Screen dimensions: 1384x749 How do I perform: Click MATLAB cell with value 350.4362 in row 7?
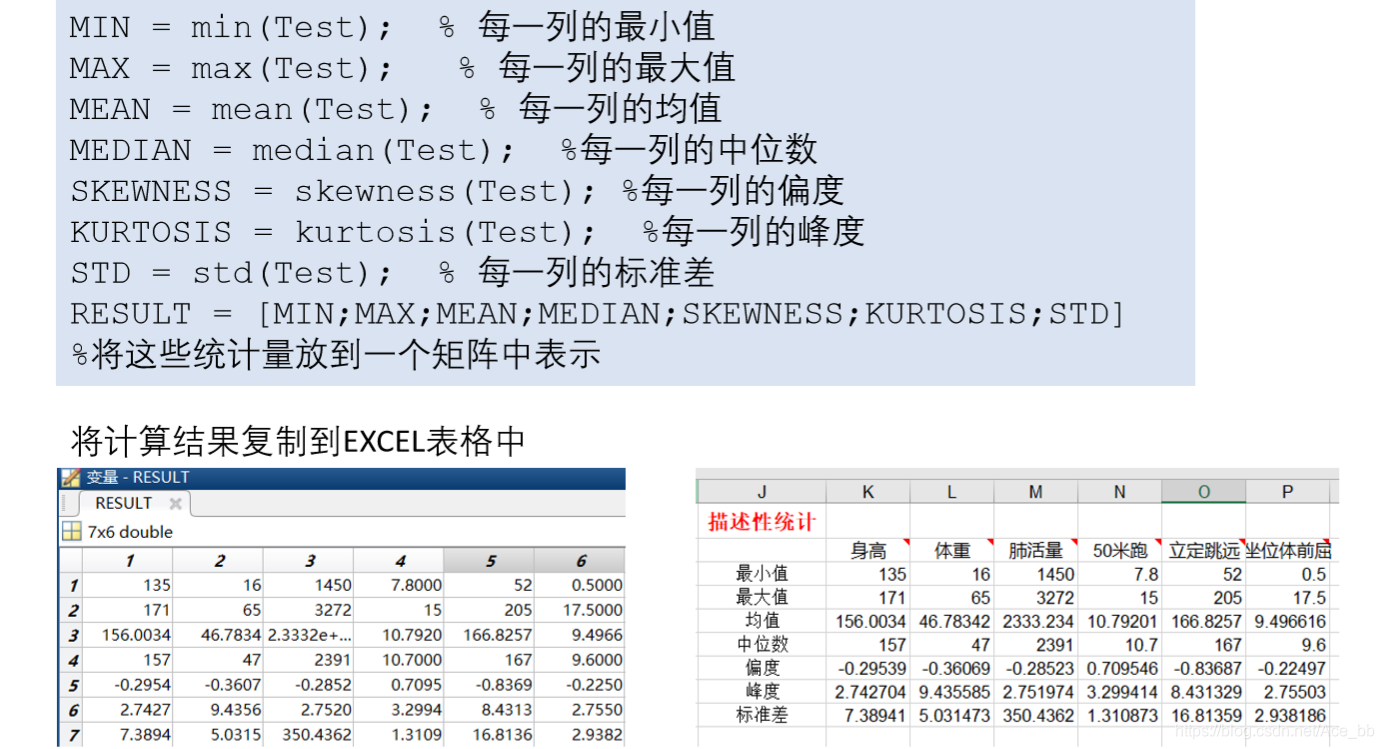(310, 735)
